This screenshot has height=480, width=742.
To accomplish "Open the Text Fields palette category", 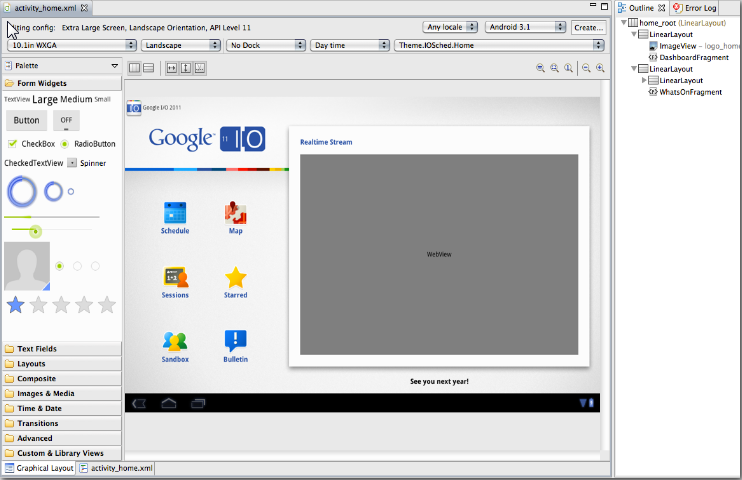I will click(62, 348).
